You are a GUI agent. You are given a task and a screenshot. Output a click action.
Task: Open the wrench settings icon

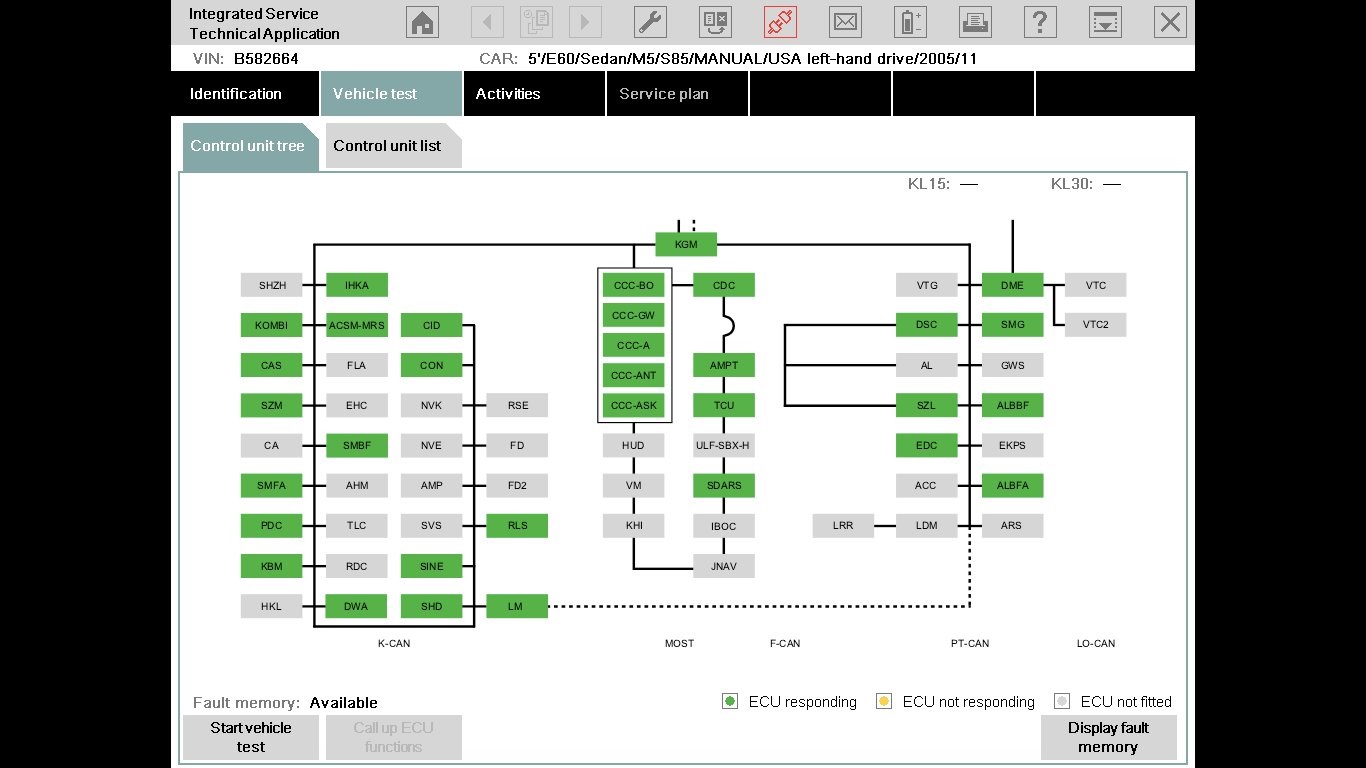[650, 22]
